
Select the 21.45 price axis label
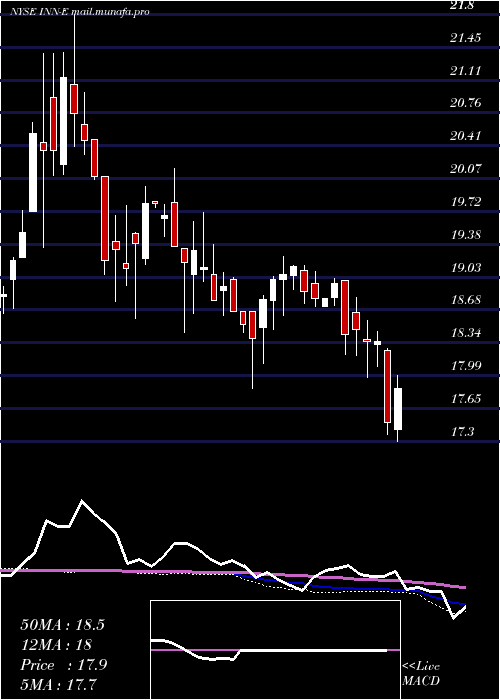(466, 38)
